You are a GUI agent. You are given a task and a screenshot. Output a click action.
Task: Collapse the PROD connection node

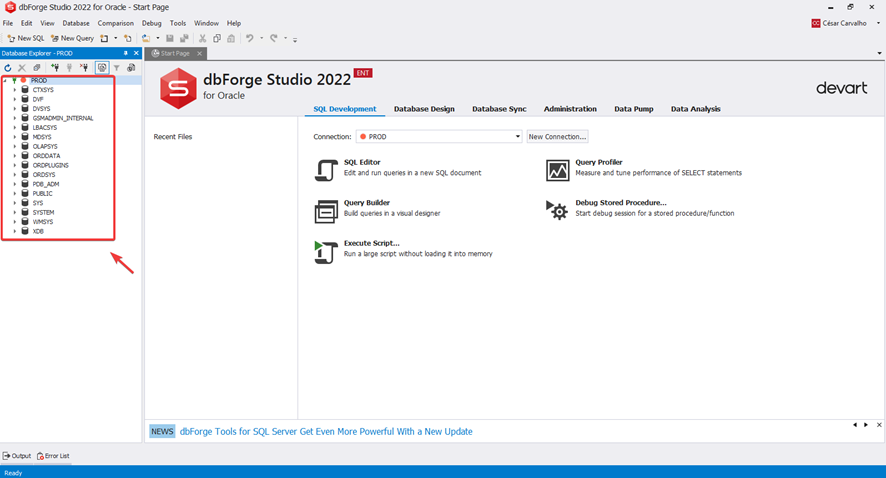click(x=5, y=80)
